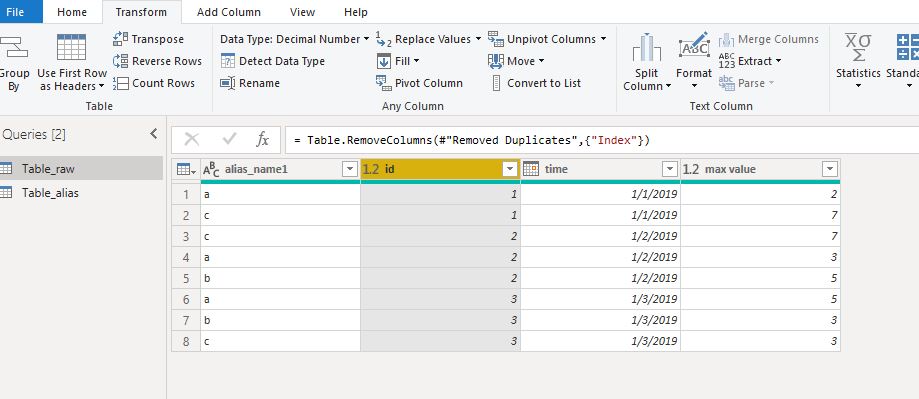919x399 pixels.
Task: Click the Replace Values icon
Action: [x=383, y=39]
